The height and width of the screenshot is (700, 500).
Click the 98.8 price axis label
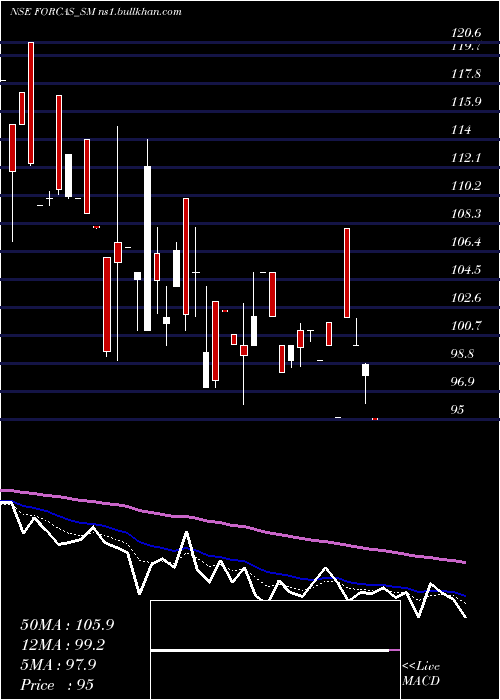tap(463, 354)
